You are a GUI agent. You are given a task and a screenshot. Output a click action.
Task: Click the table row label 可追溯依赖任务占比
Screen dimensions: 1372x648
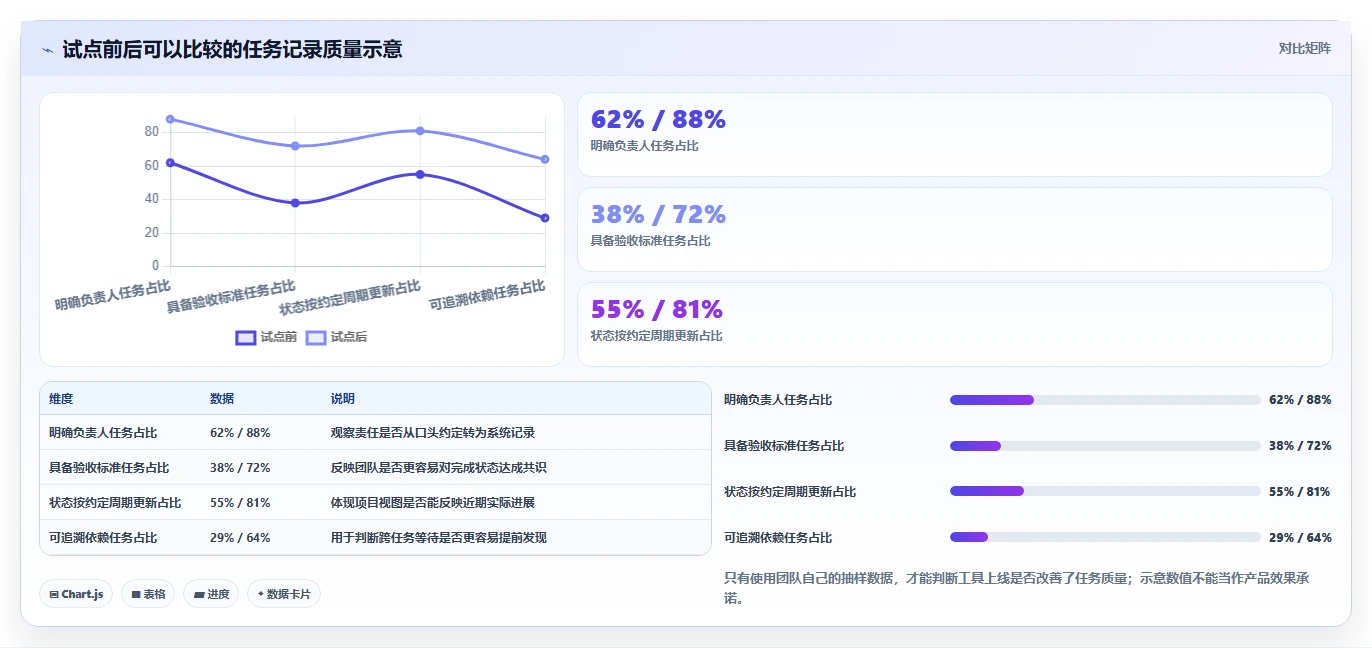pos(103,538)
